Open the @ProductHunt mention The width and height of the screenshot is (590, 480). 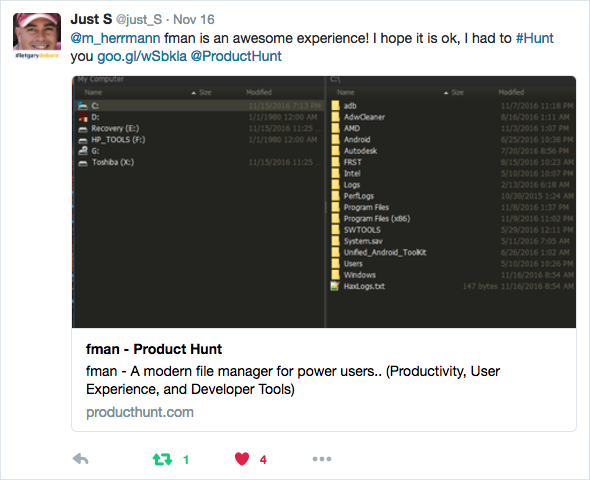coord(236,56)
